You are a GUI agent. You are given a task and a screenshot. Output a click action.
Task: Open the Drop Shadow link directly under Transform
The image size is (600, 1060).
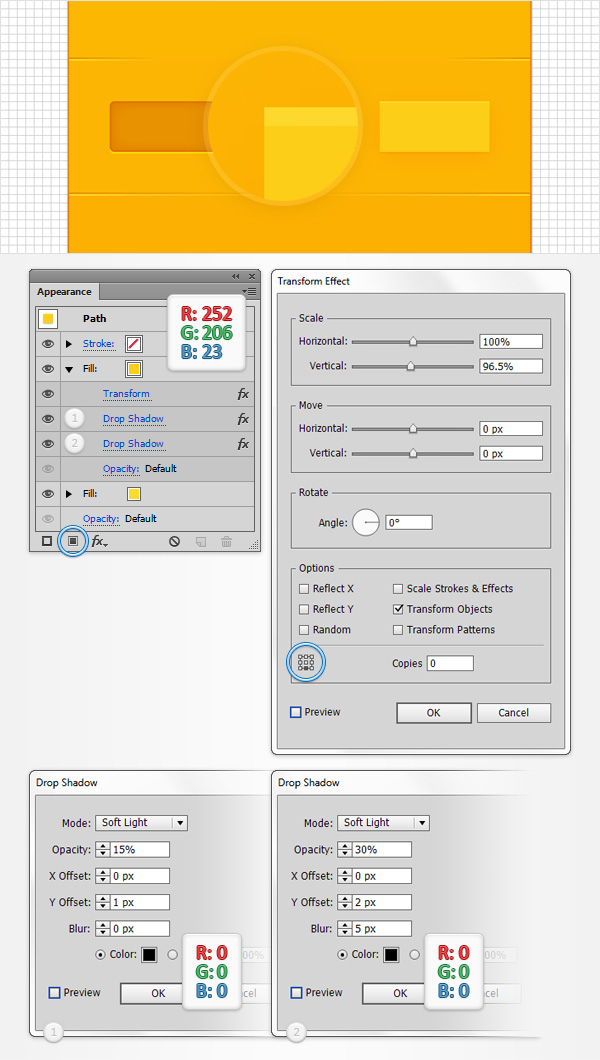coord(133,419)
